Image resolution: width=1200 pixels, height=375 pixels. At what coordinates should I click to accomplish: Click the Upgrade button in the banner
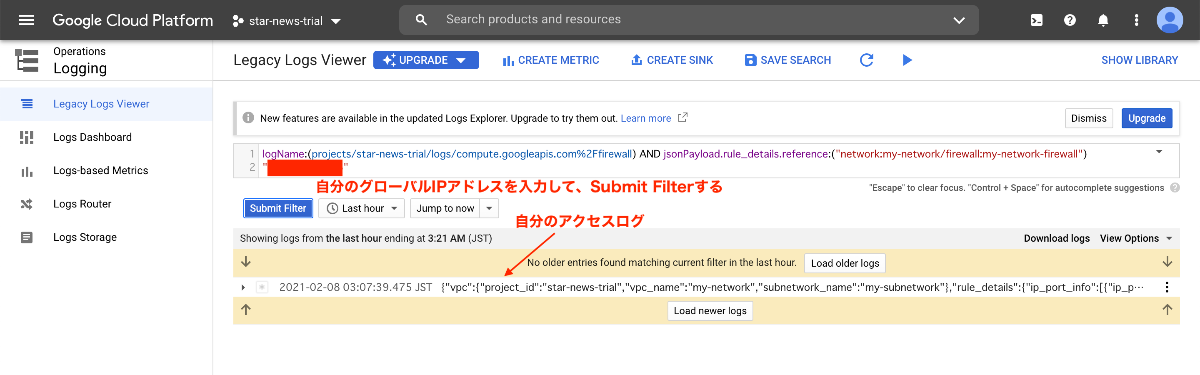pos(1146,118)
